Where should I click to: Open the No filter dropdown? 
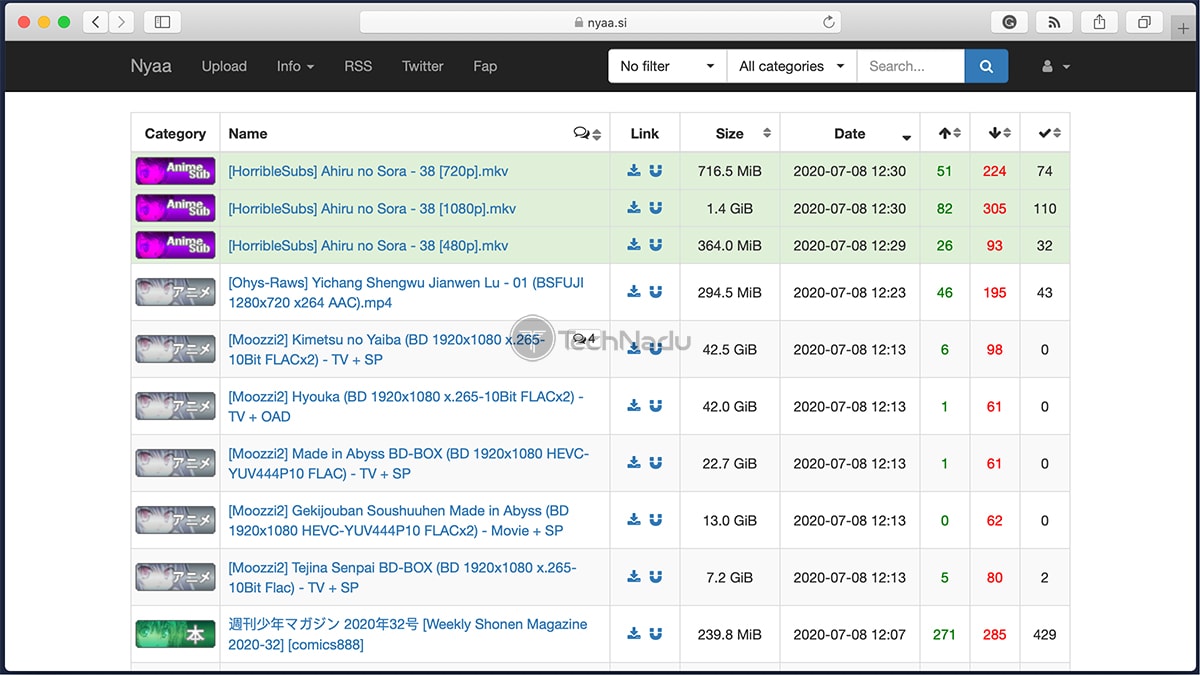pos(668,66)
